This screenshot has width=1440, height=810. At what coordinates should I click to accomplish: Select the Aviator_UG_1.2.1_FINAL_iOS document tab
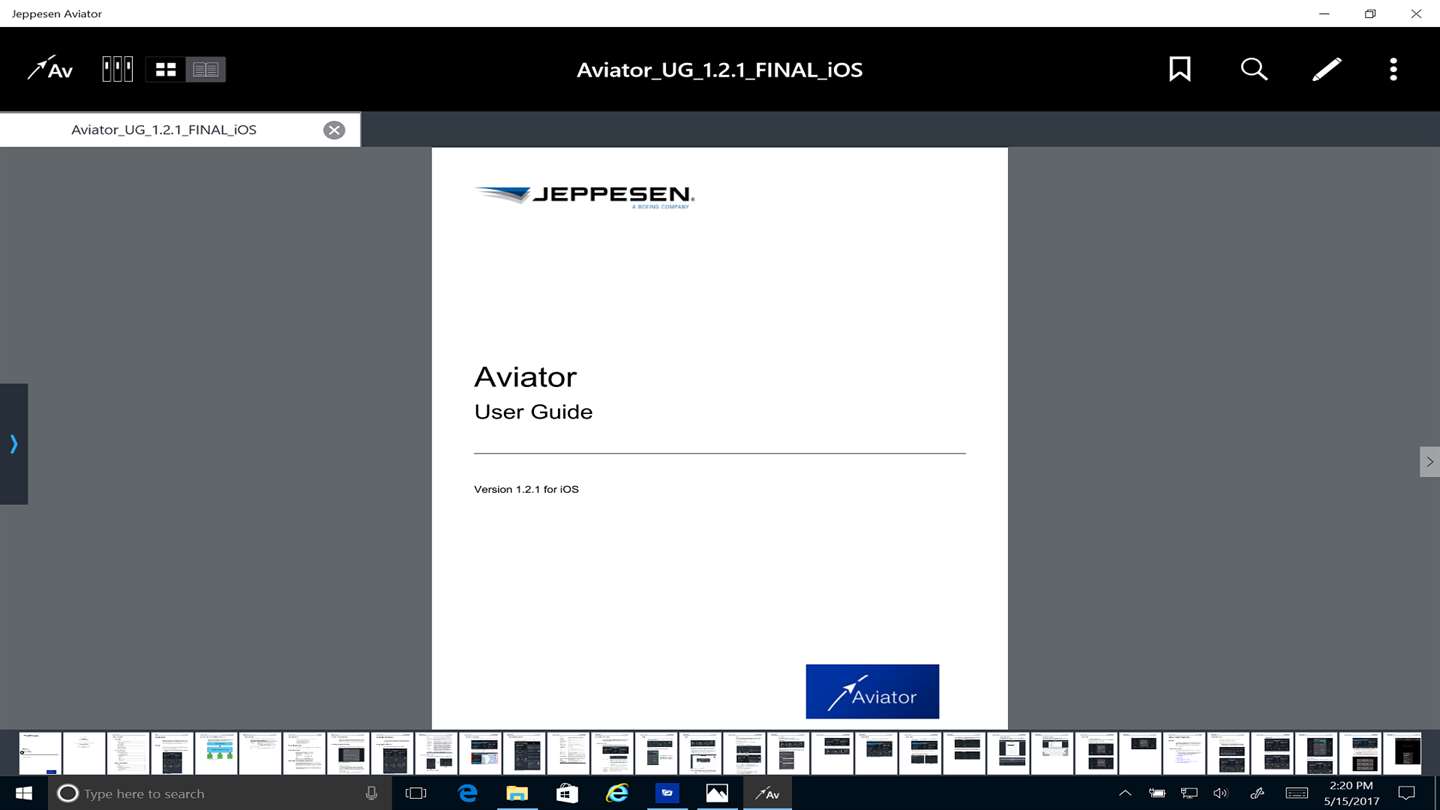pyautogui.click(x=180, y=129)
